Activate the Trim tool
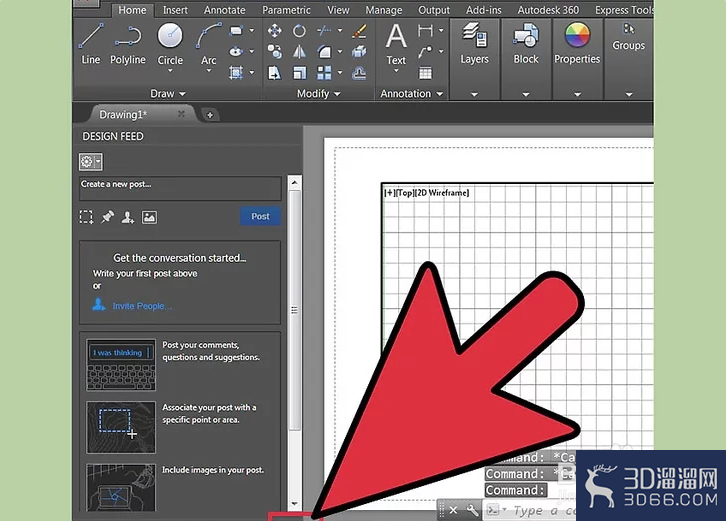Screen dimensions: 726x521 (x=324, y=31)
